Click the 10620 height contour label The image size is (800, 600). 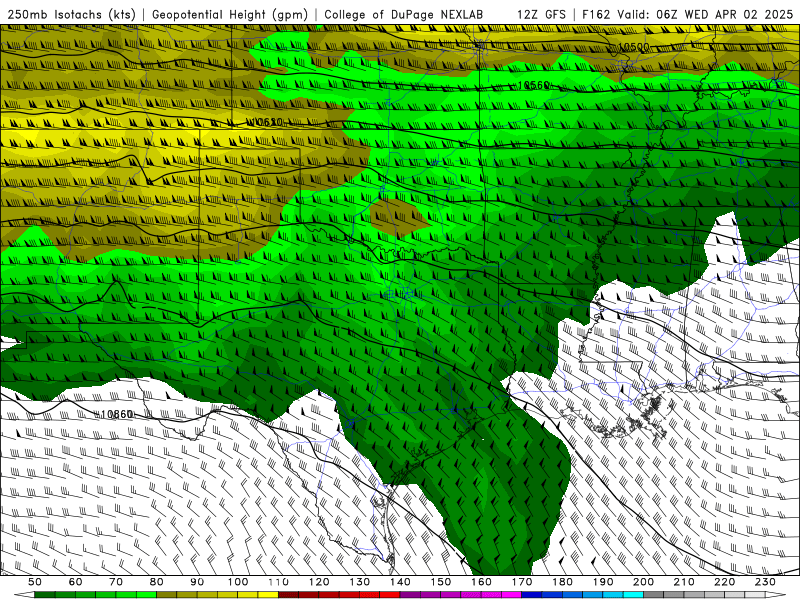point(265,122)
